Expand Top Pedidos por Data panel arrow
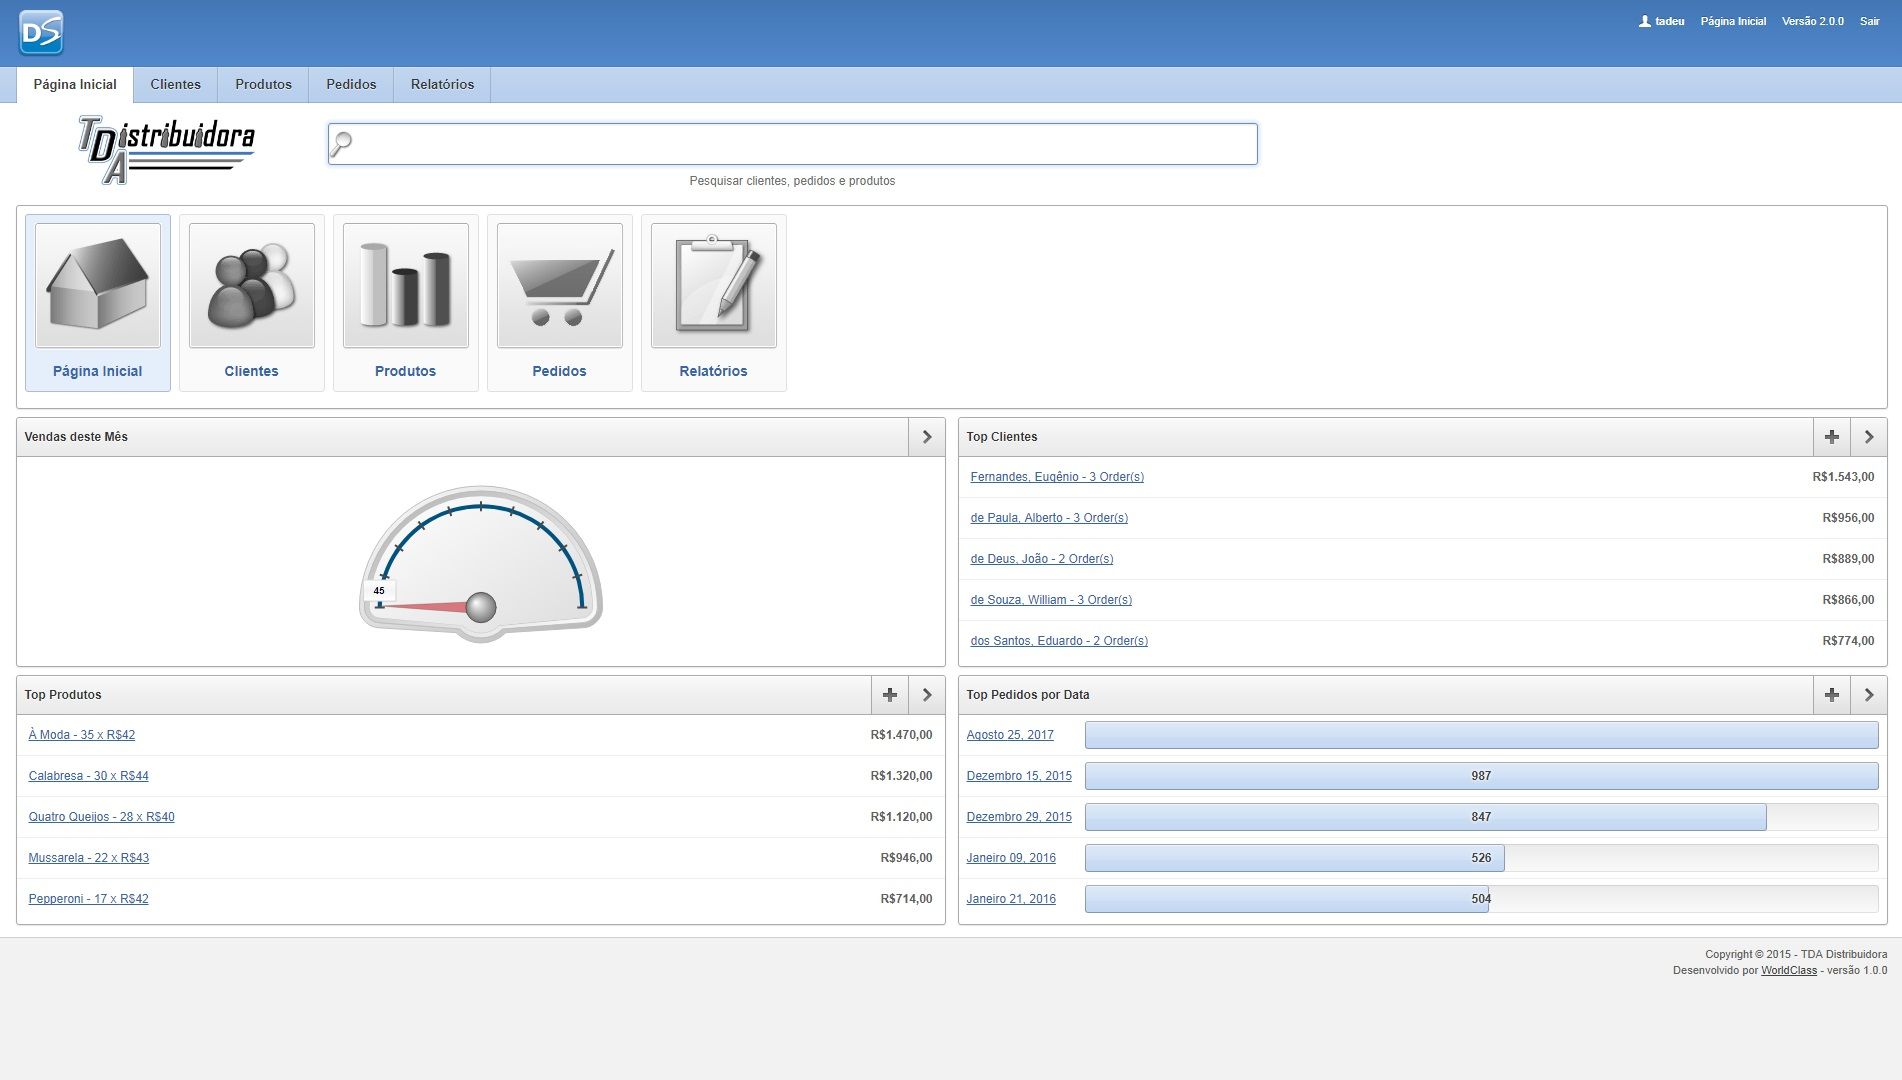1902x1080 pixels. coord(1869,695)
